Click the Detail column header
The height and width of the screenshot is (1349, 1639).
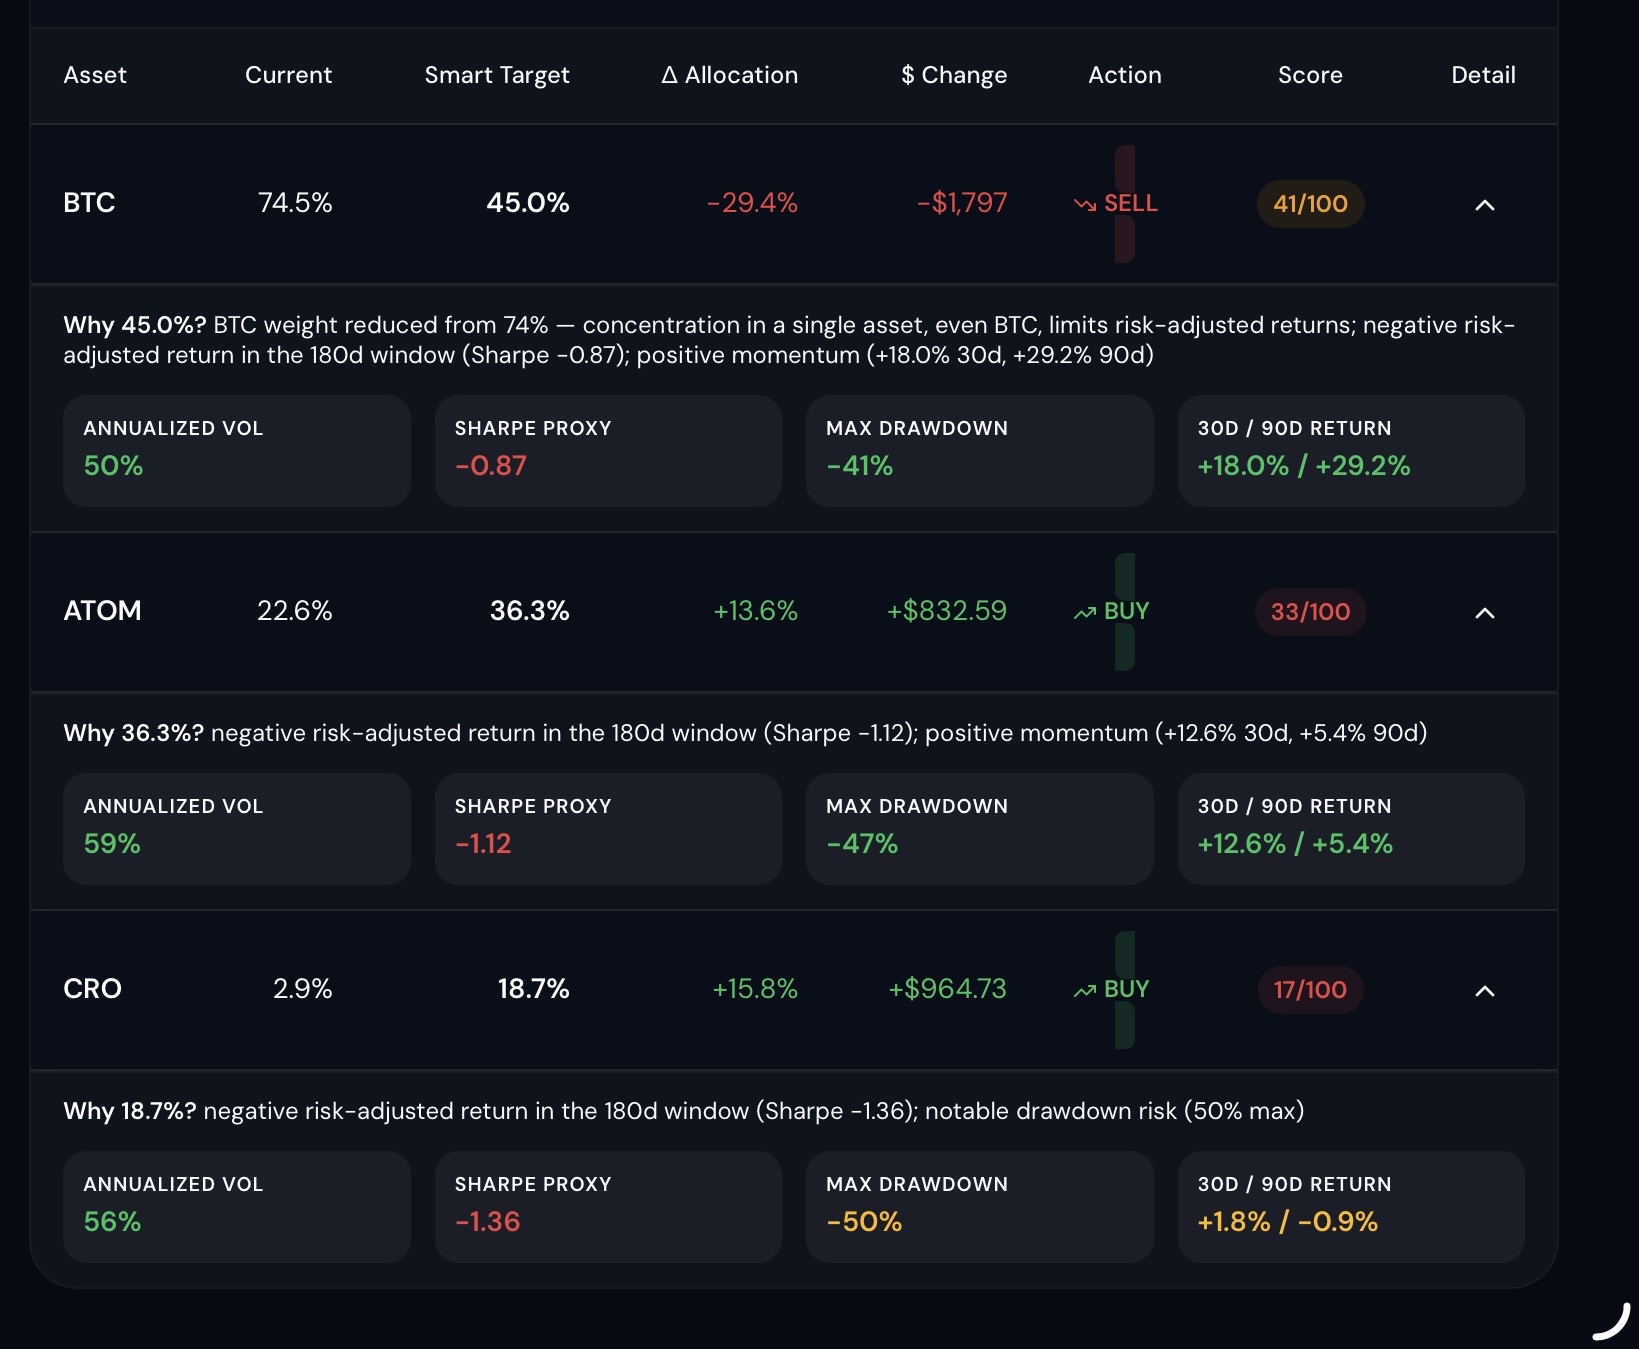pos(1483,75)
